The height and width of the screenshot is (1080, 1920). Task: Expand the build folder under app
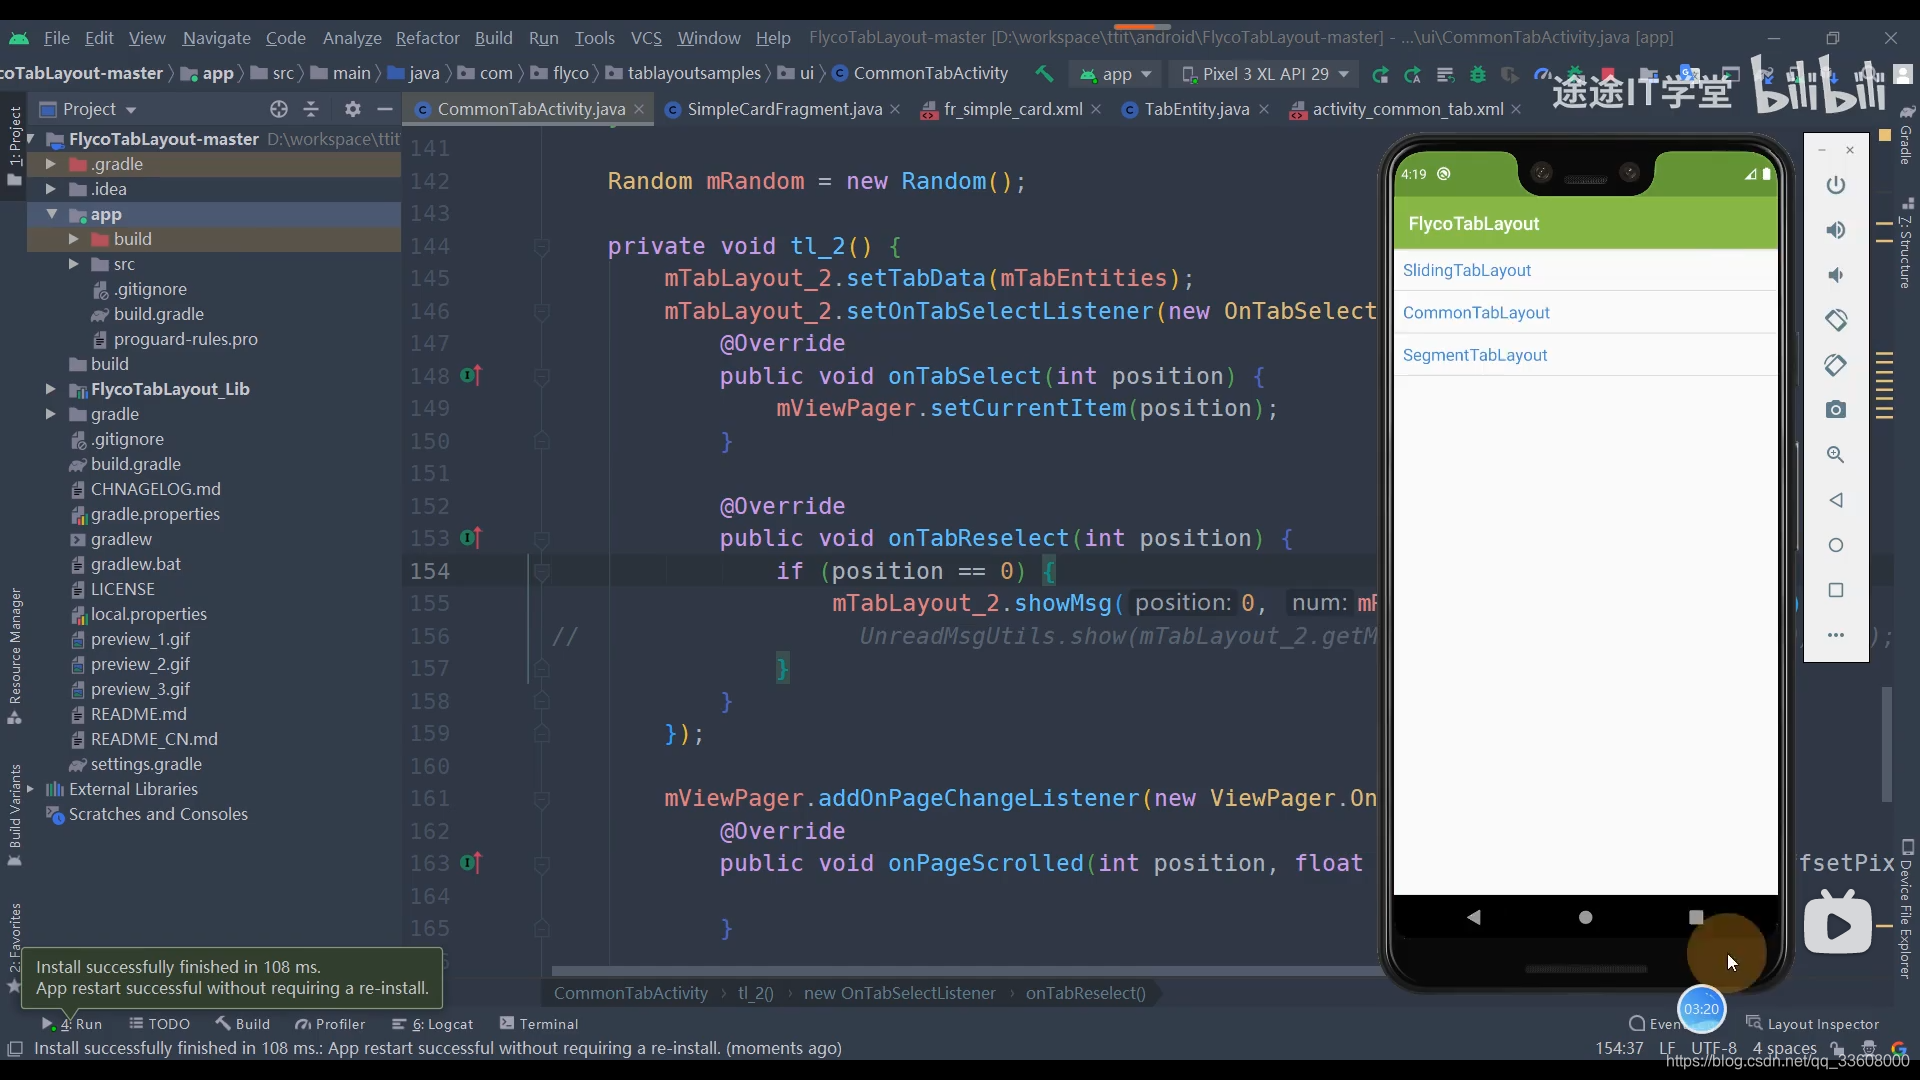click(x=73, y=239)
